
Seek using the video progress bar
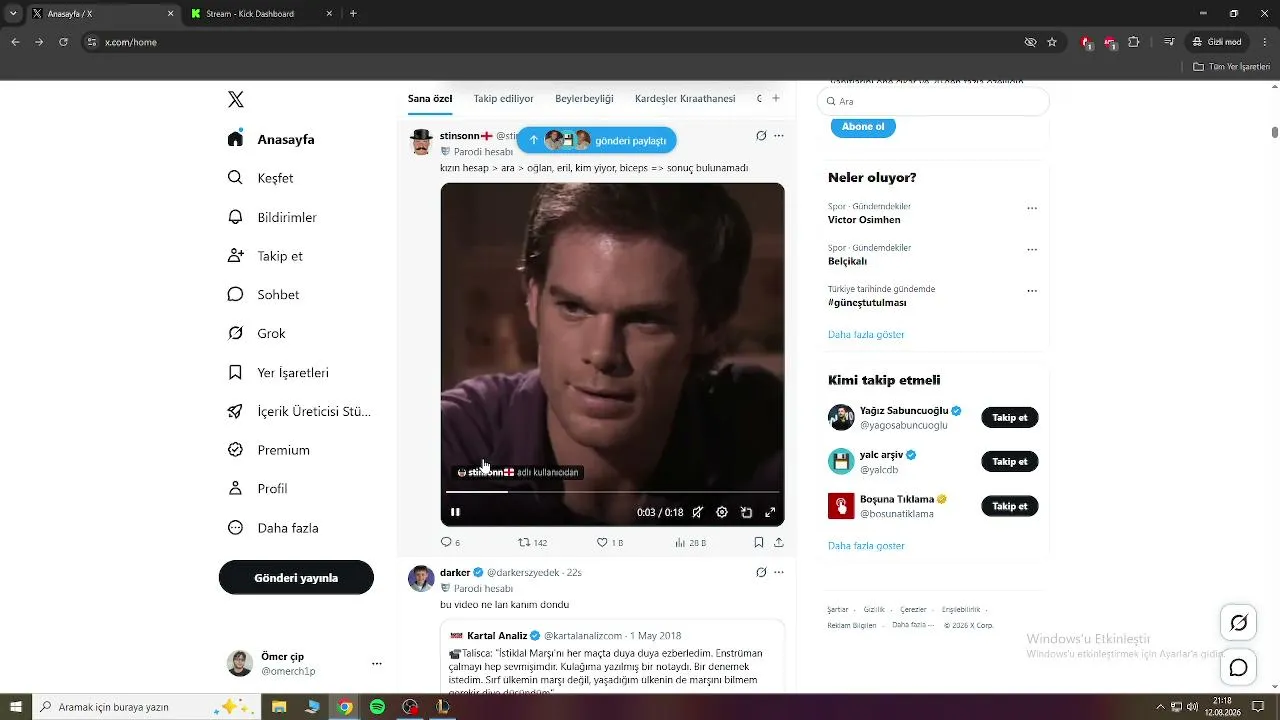612,492
